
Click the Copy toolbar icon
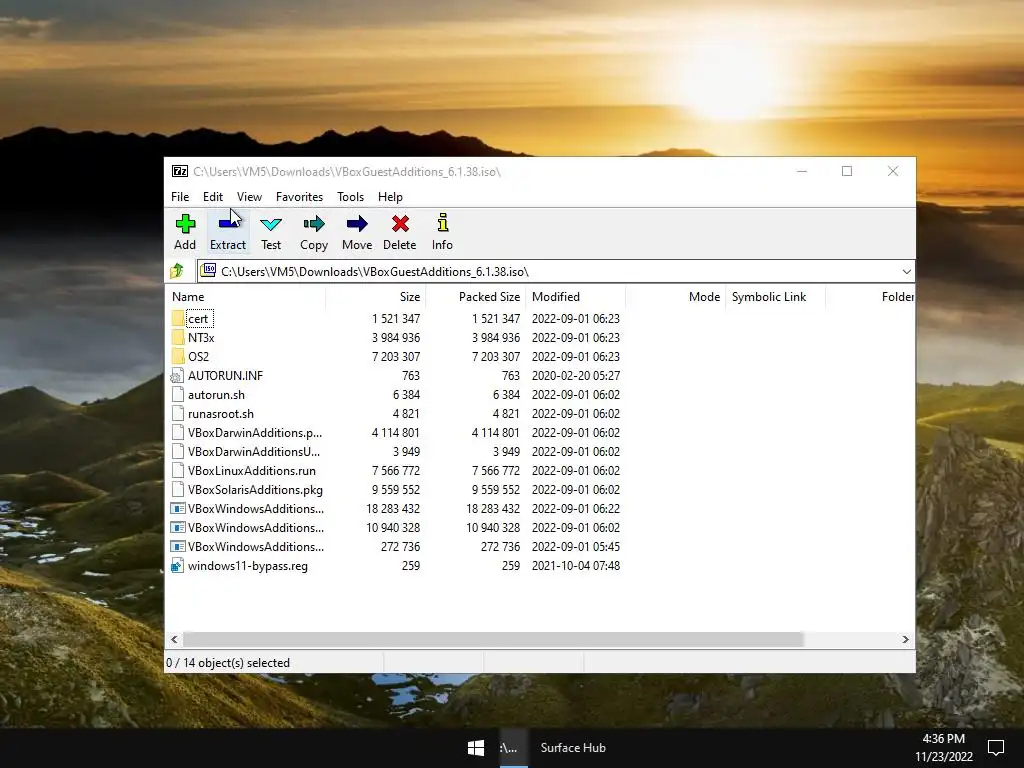[x=314, y=224]
